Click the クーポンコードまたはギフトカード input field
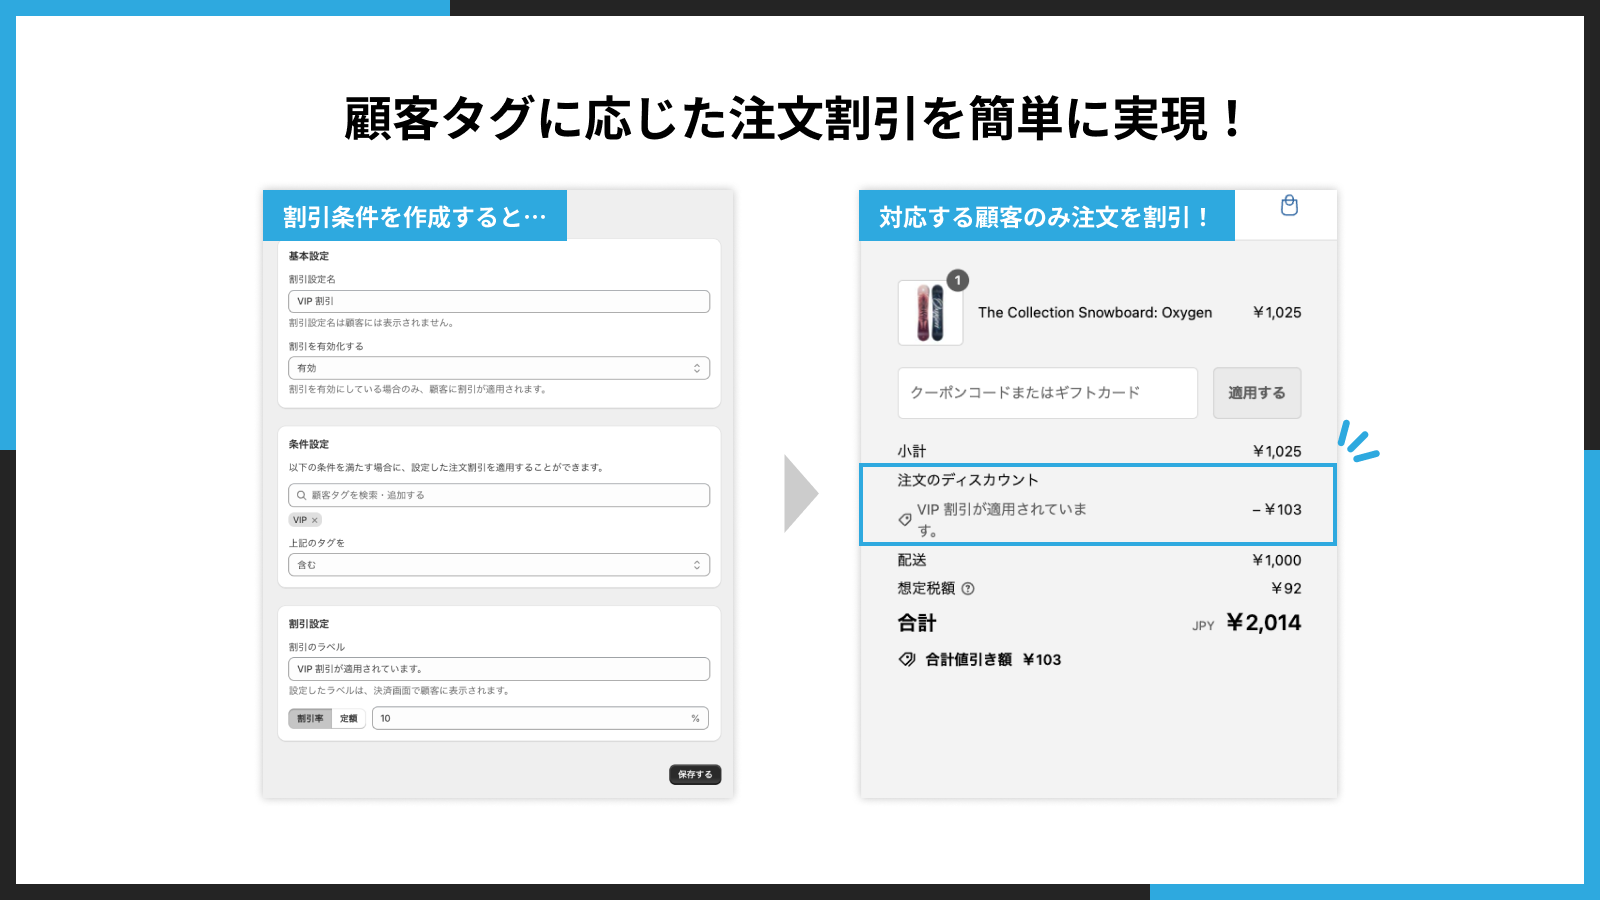Viewport: 1600px width, 900px height. tap(1047, 393)
